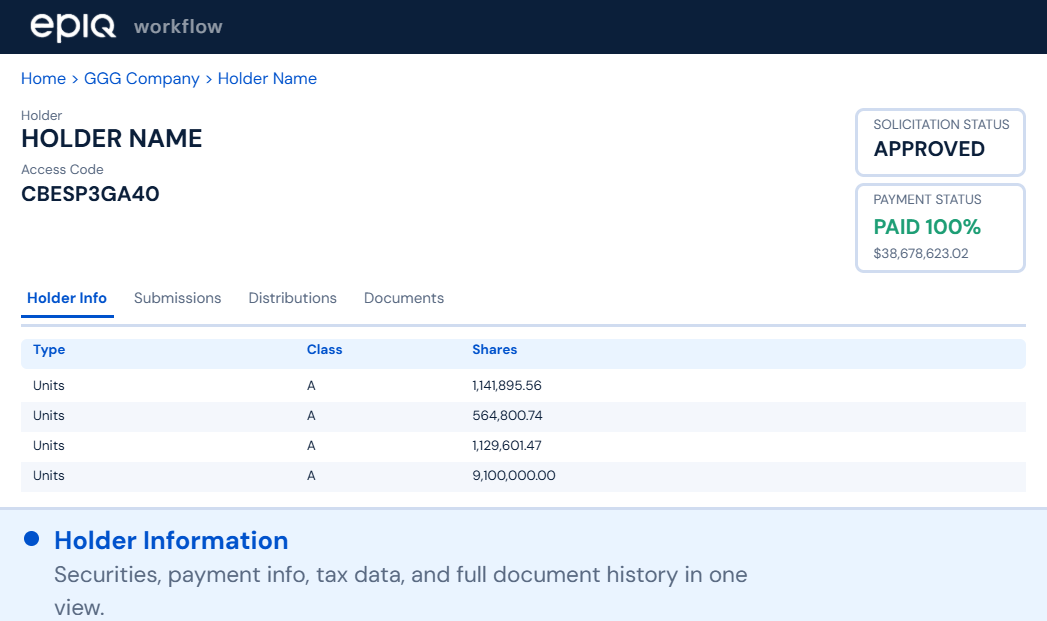Select the Holder Info tab
1047x621 pixels.
pos(67,298)
